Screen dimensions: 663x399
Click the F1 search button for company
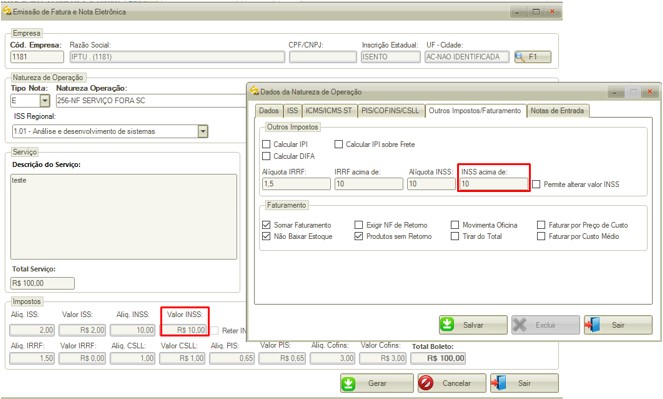coord(533,57)
